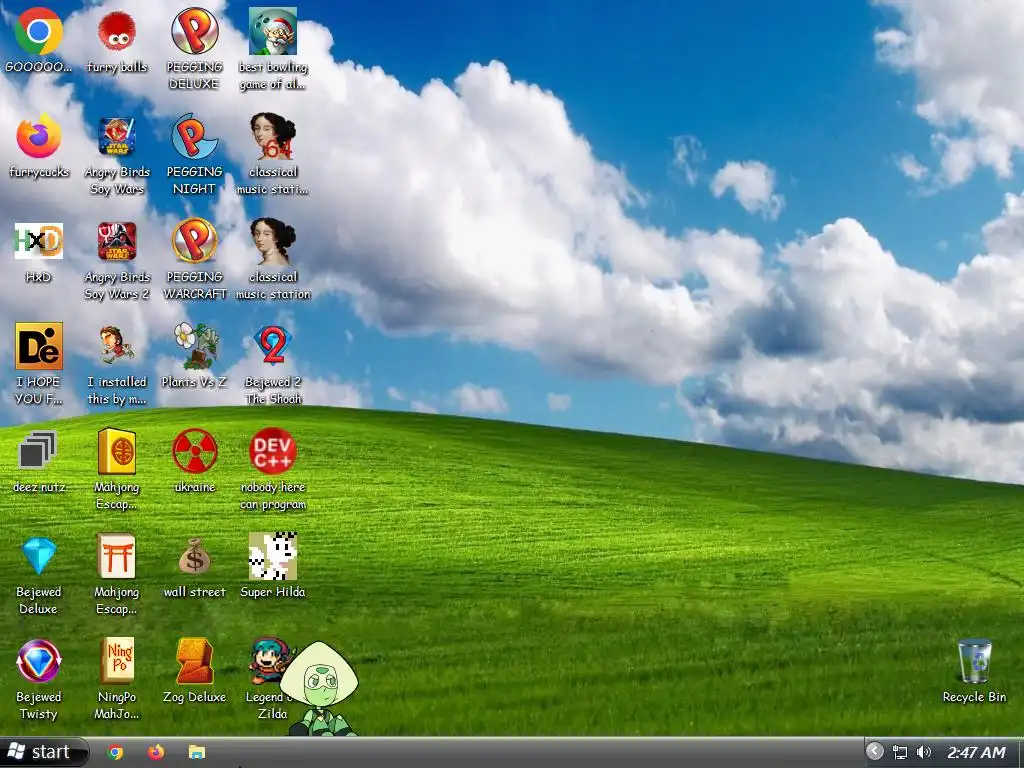Launch the Plants Vs Z icon
Viewport: 1024px width, 768px height.
196,345
